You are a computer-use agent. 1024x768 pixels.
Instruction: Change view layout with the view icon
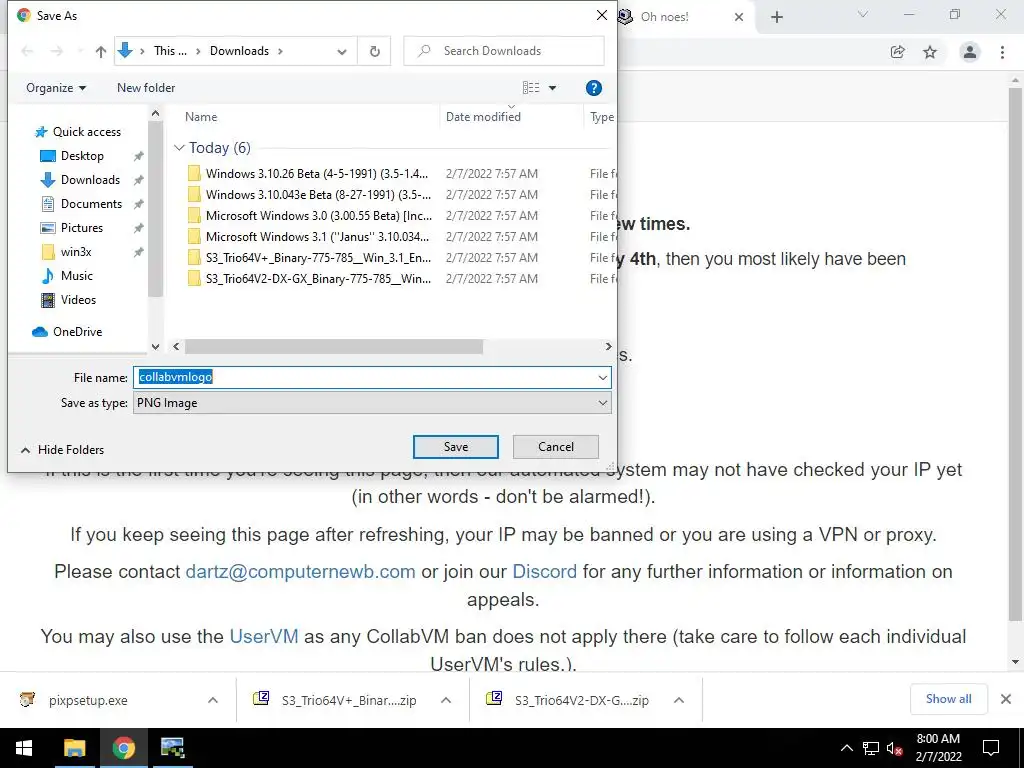tap(531, 88)
